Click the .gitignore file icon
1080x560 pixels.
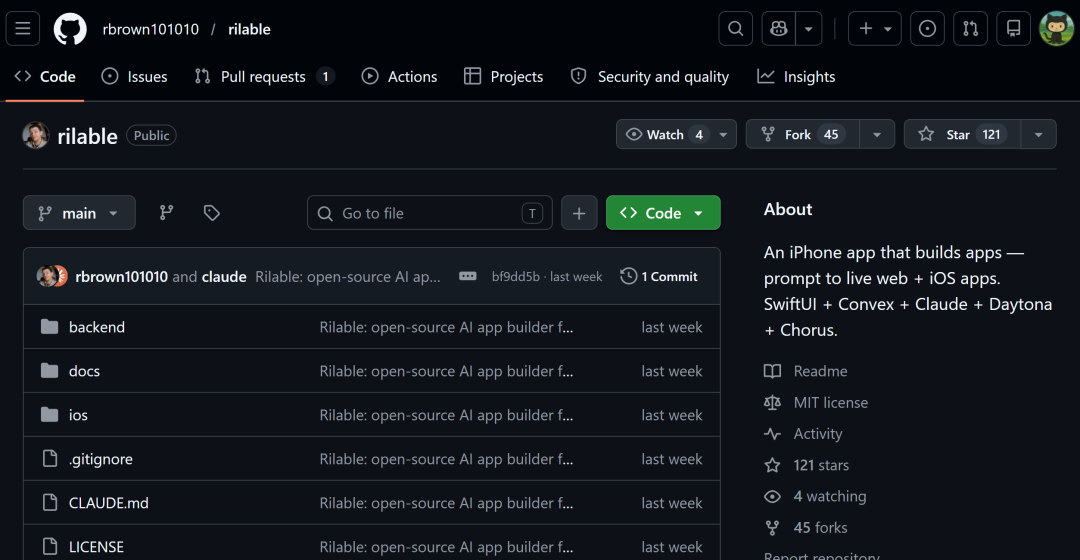pyautogui.click(x=50, y=459)
